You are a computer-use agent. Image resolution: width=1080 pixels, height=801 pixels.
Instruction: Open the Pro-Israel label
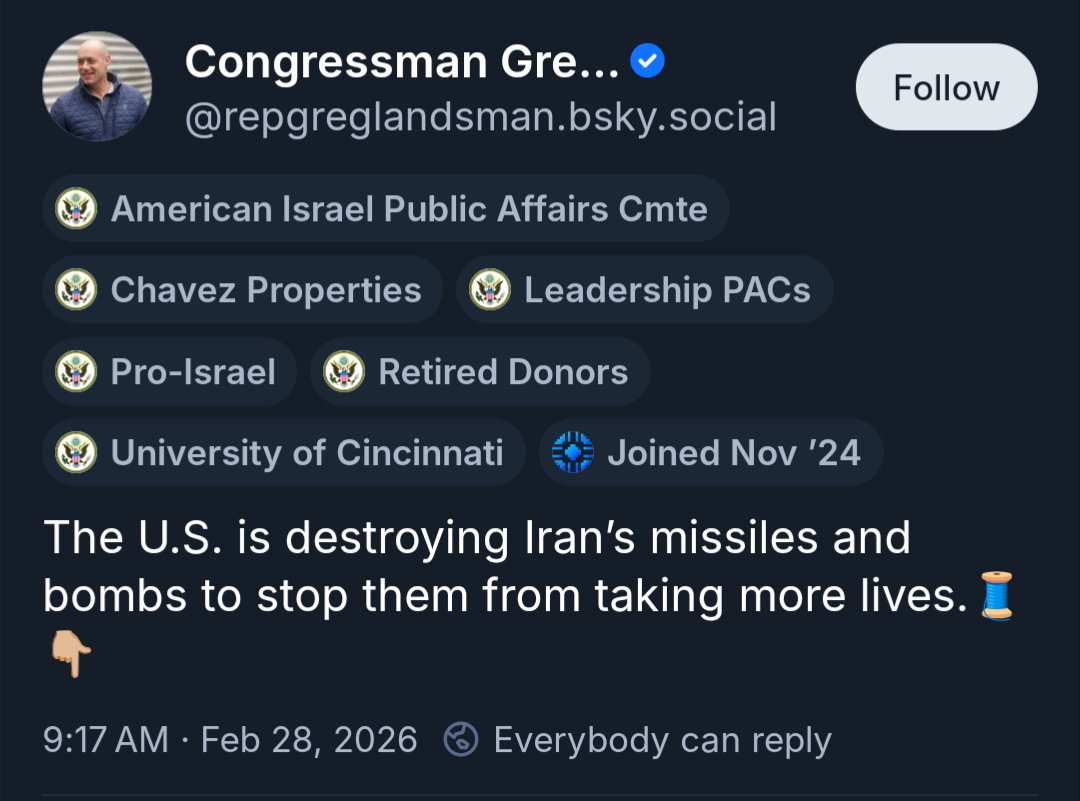(193, 372)
